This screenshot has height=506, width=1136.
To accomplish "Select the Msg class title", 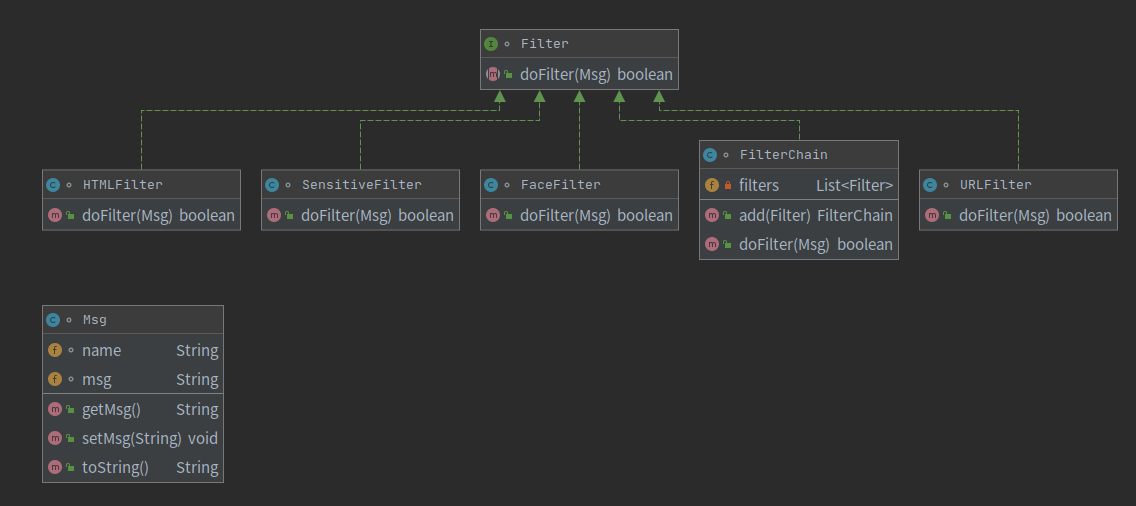I will point(94,320).
